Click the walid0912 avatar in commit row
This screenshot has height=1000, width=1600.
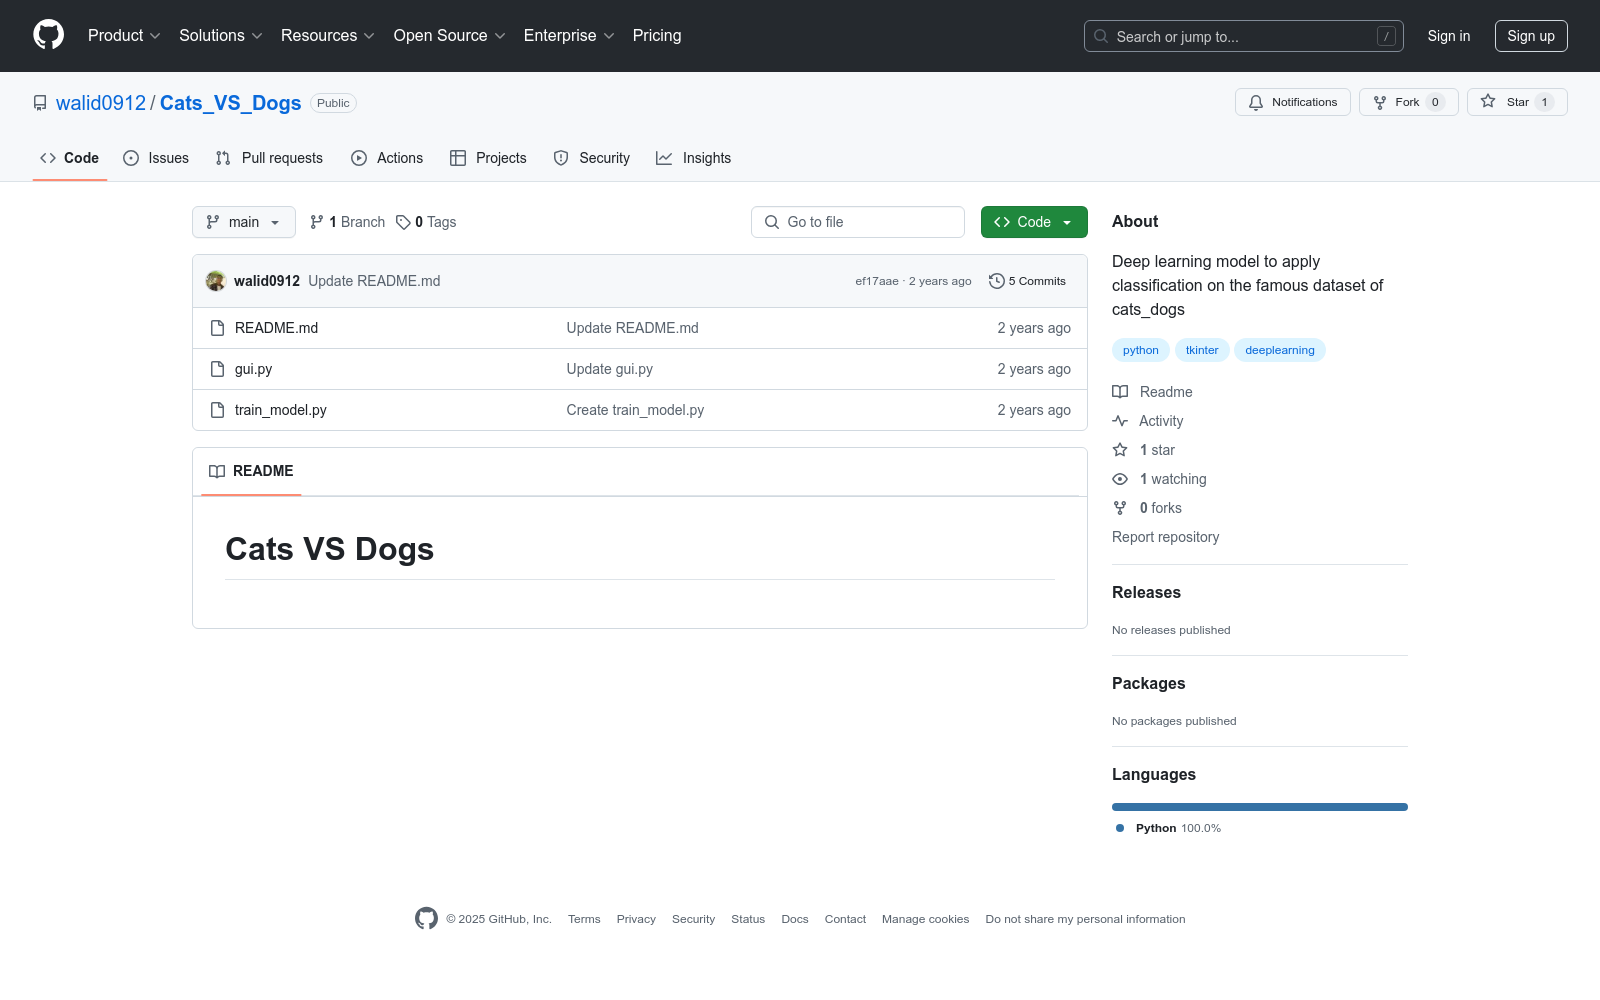216,281
